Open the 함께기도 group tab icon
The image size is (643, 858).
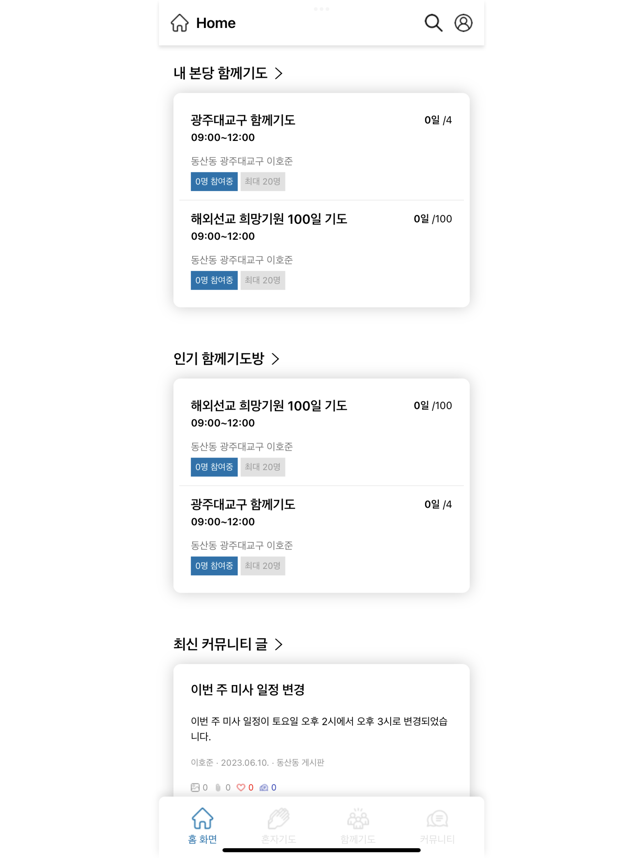tap(358, 819)
